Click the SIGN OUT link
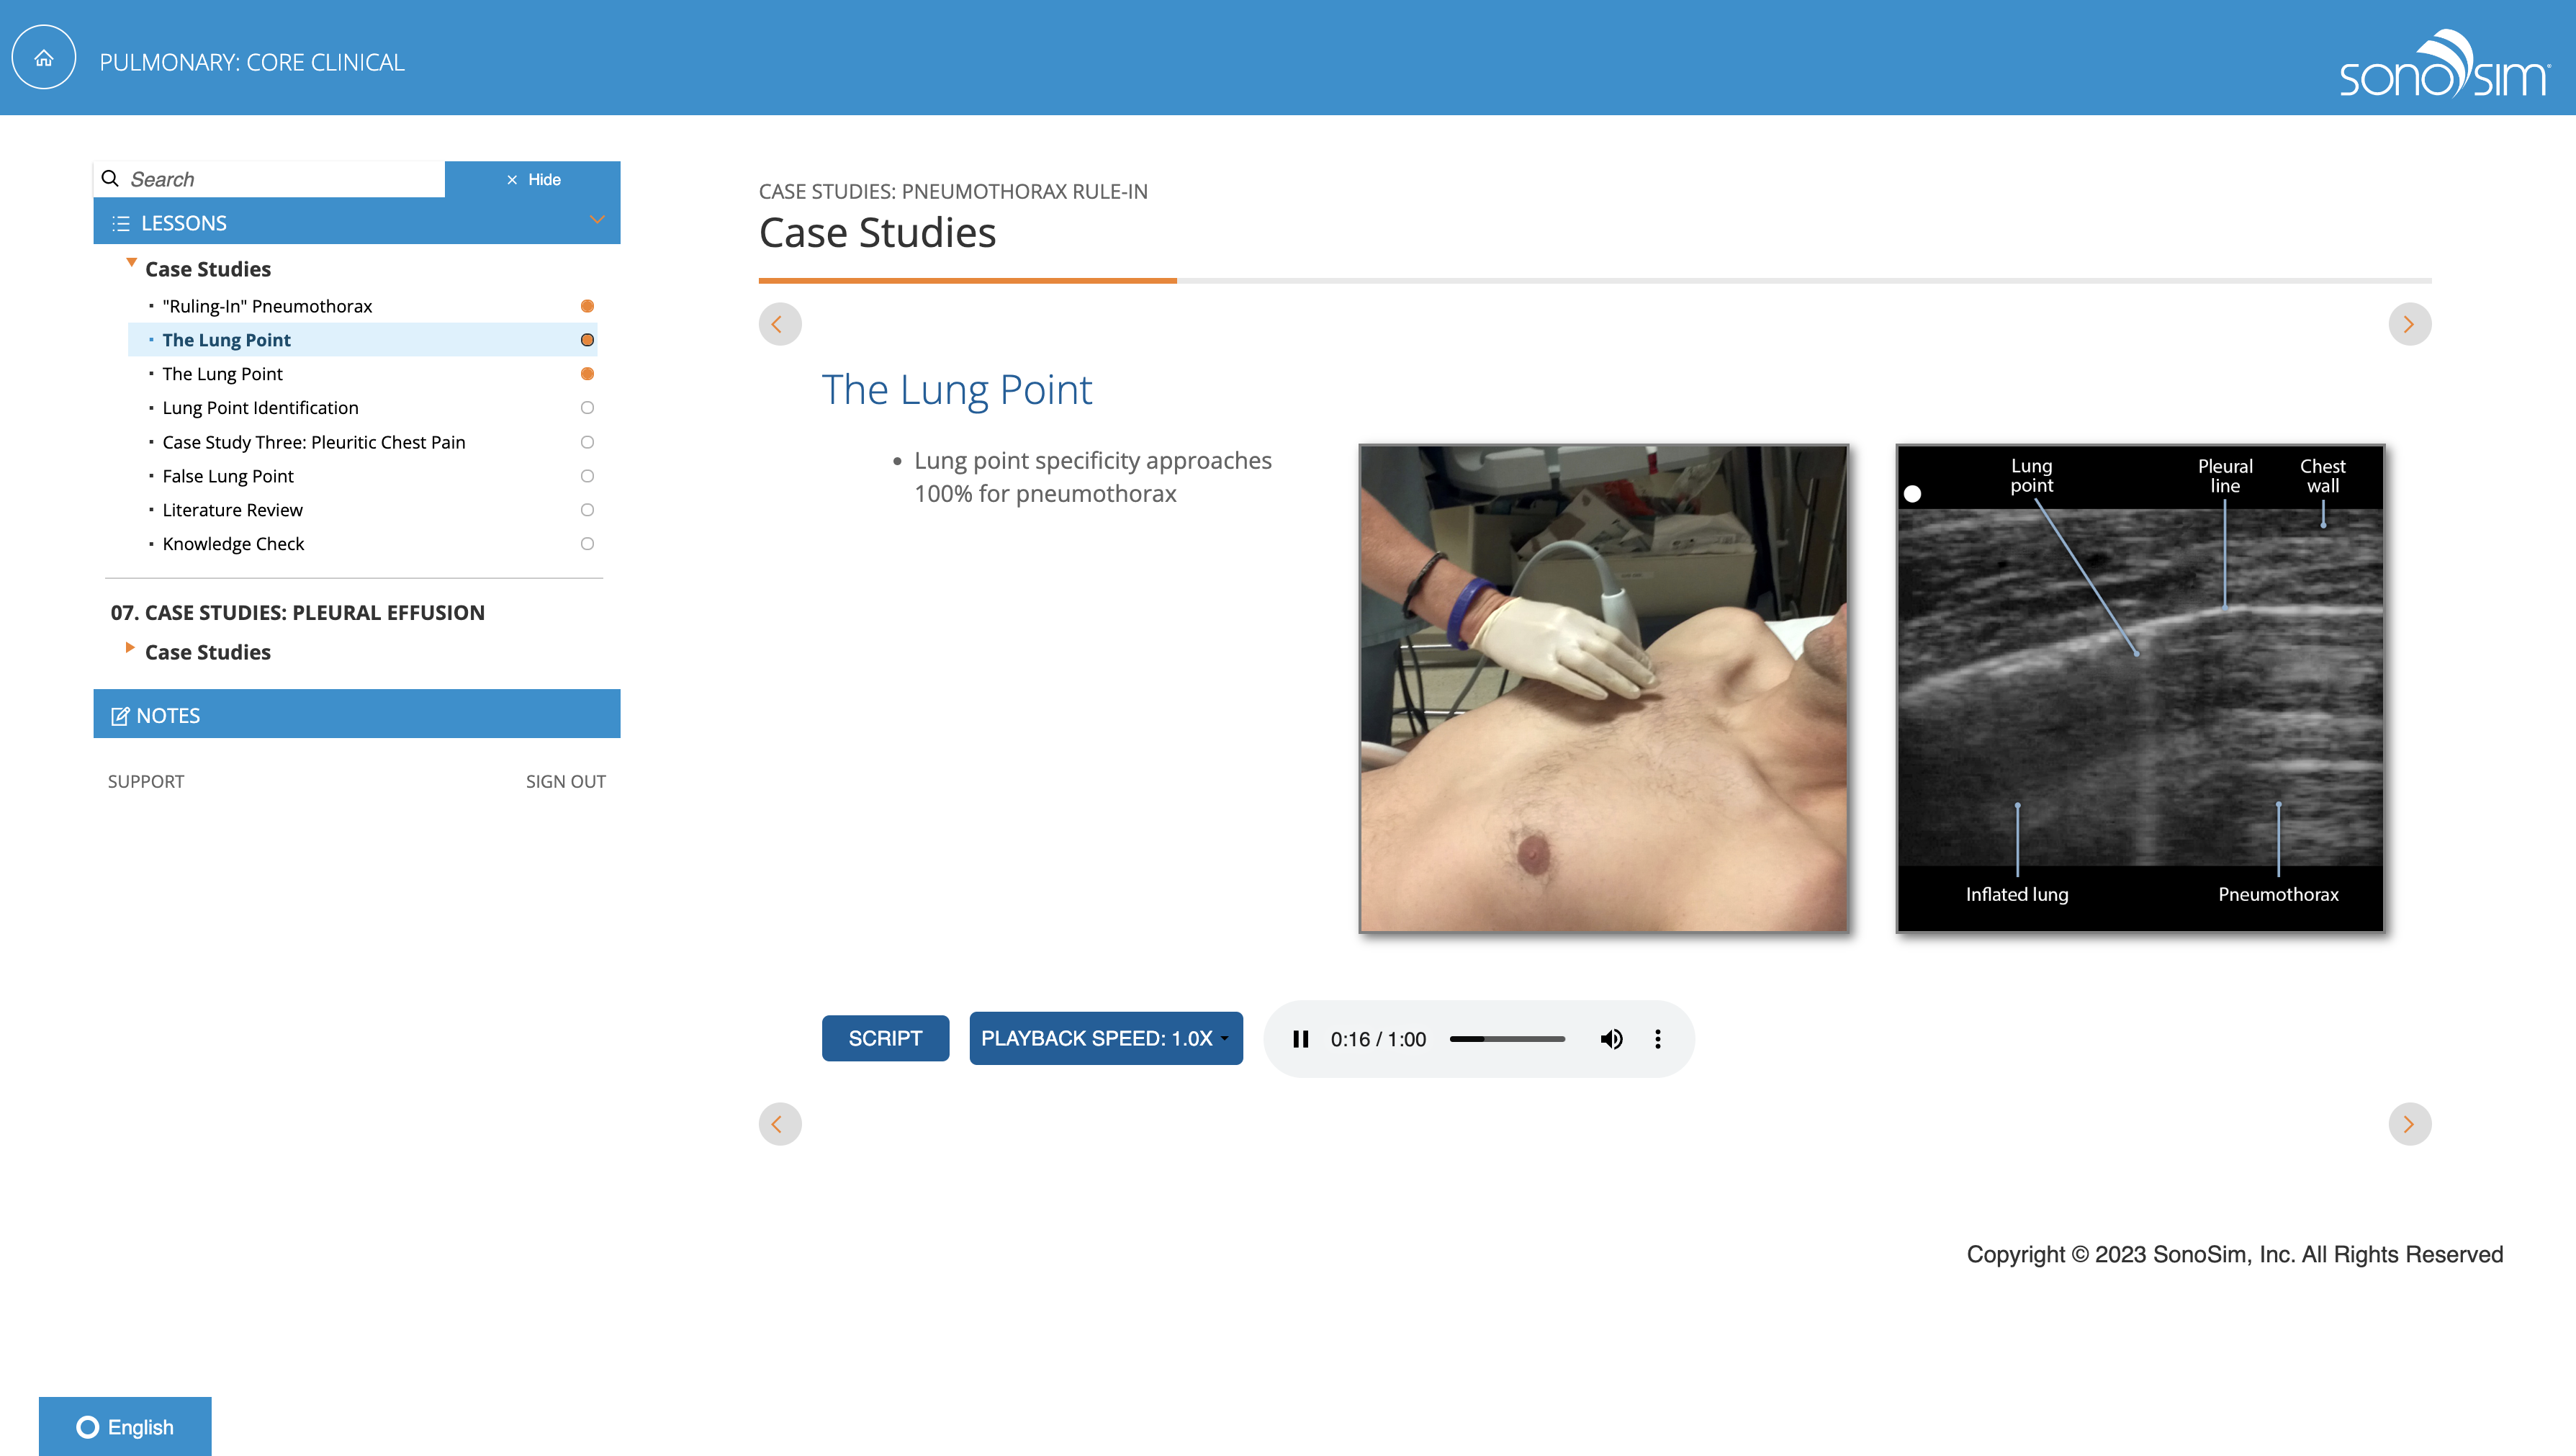This screenshot has width=2576, height=1456. point(565,781)
